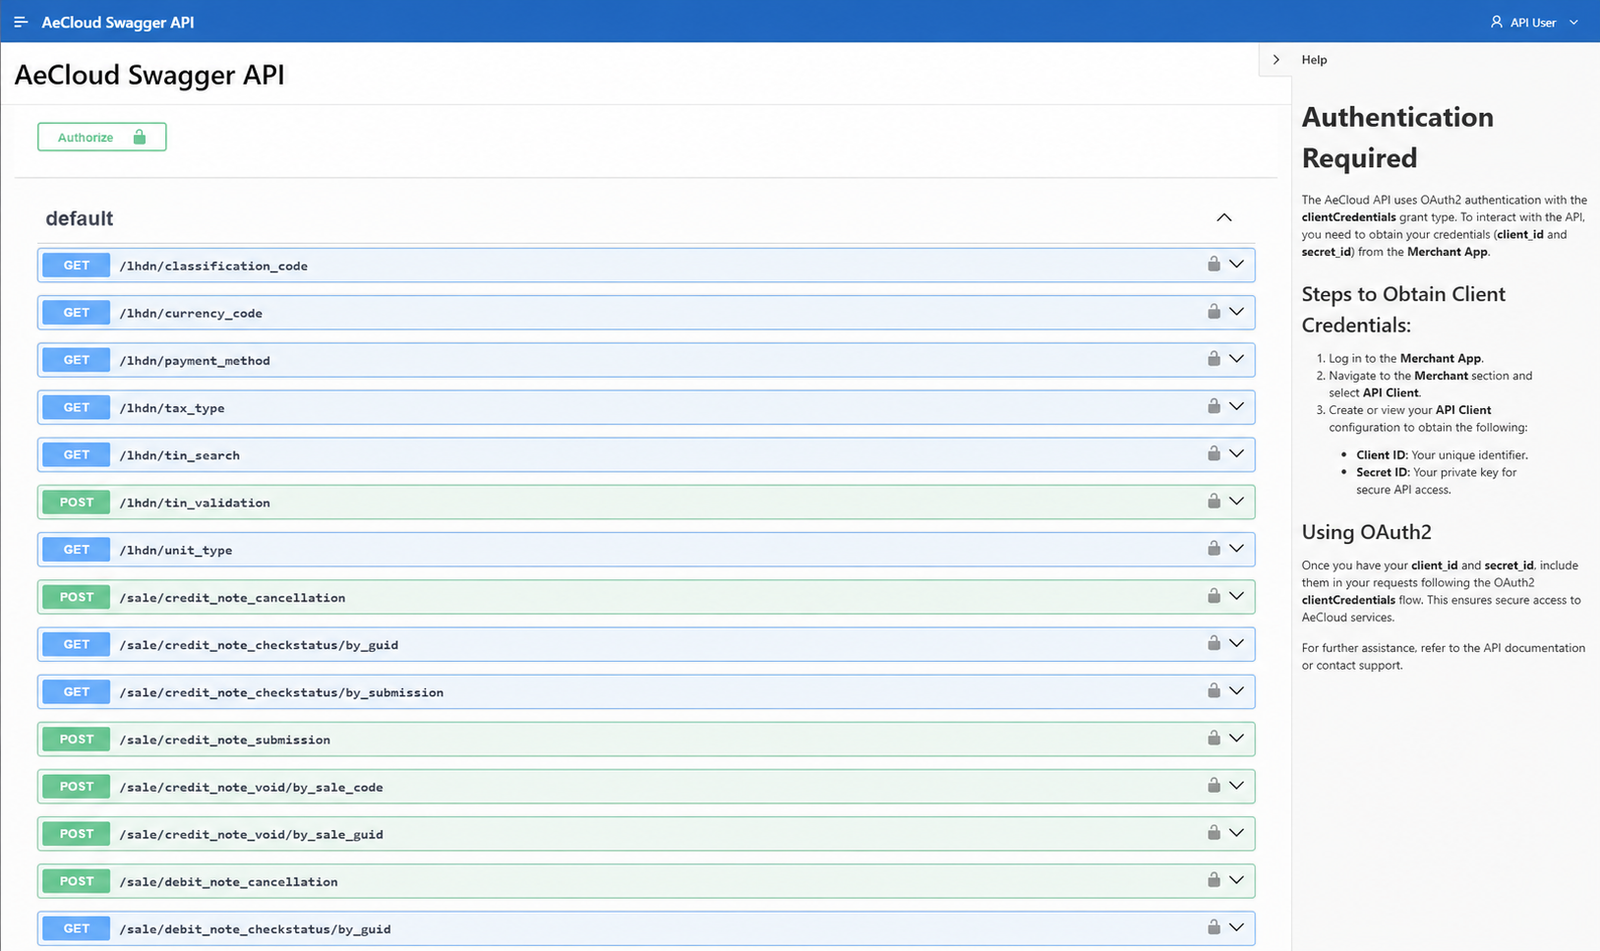Click the lock icon for /lhdn/tax_type
Image resolution: width=1600 pixels, height=951 pixels.
click(1213, 406)
